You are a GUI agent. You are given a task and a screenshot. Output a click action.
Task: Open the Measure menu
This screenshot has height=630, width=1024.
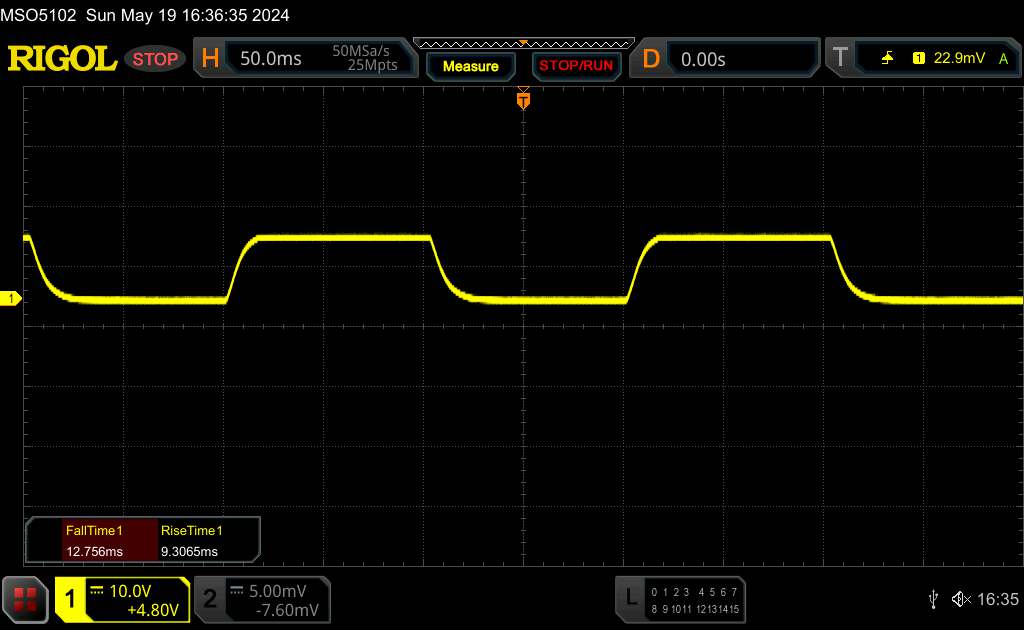click(471, 66)
